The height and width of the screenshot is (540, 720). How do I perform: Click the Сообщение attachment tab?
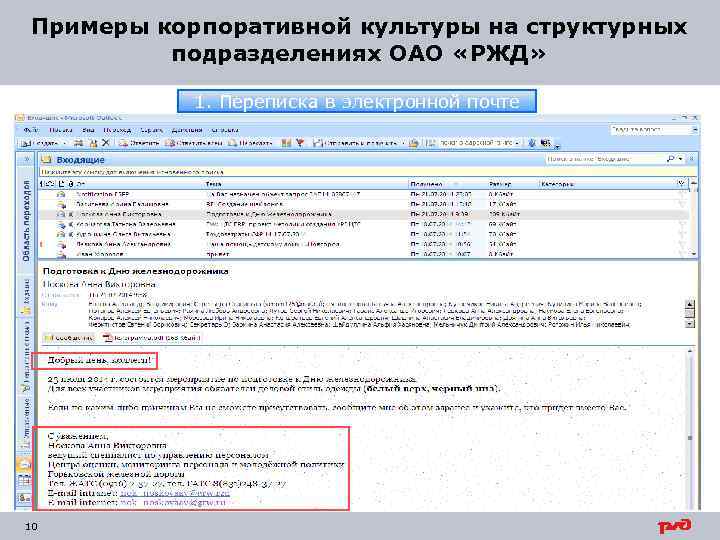pyautogui.click(x=69, y=338)
